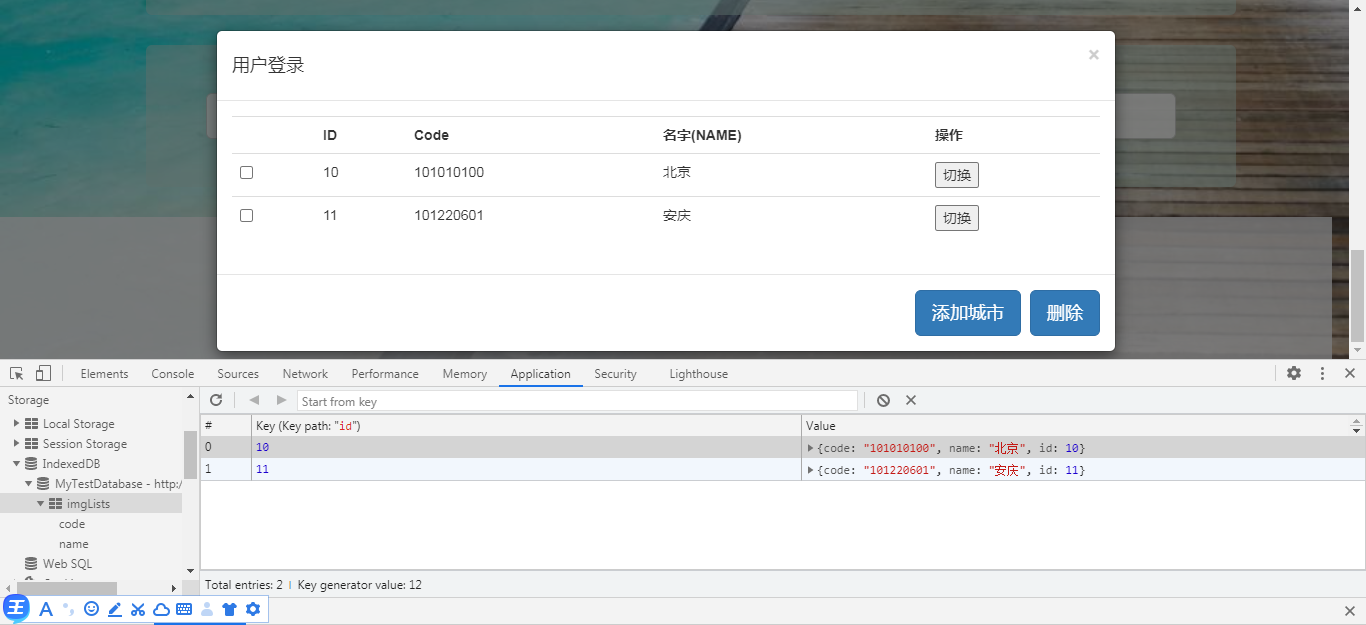Switch to the Network tab in DevTools
Viewport: 1366px width, 625px height.
(x=305, y=373)
